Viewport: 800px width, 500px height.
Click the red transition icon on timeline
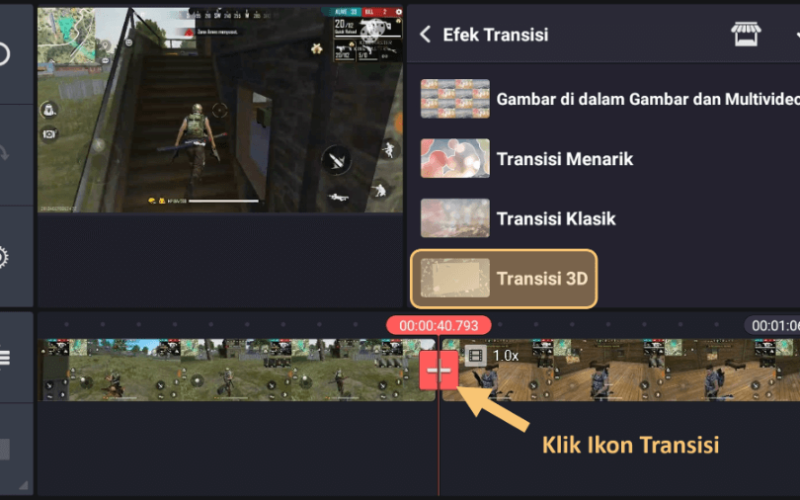(439, 370)
